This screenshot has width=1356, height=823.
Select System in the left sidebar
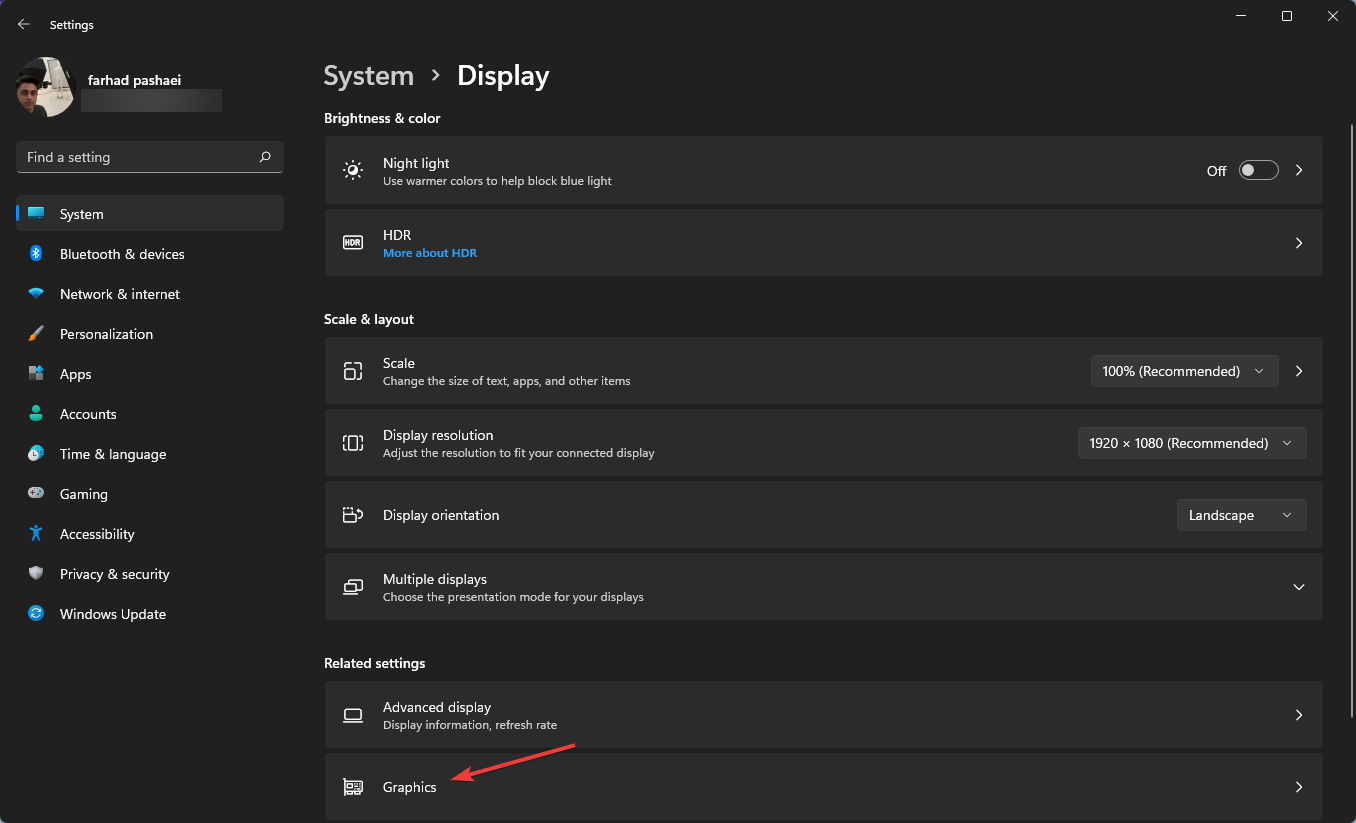click(81, 214)
